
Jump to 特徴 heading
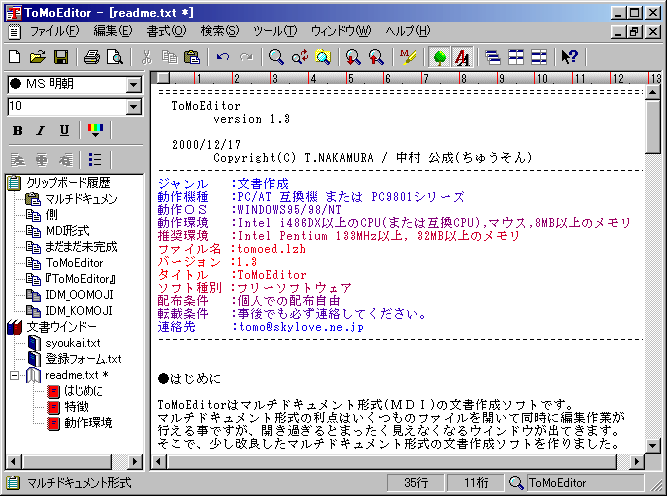(x=76, y=407)
